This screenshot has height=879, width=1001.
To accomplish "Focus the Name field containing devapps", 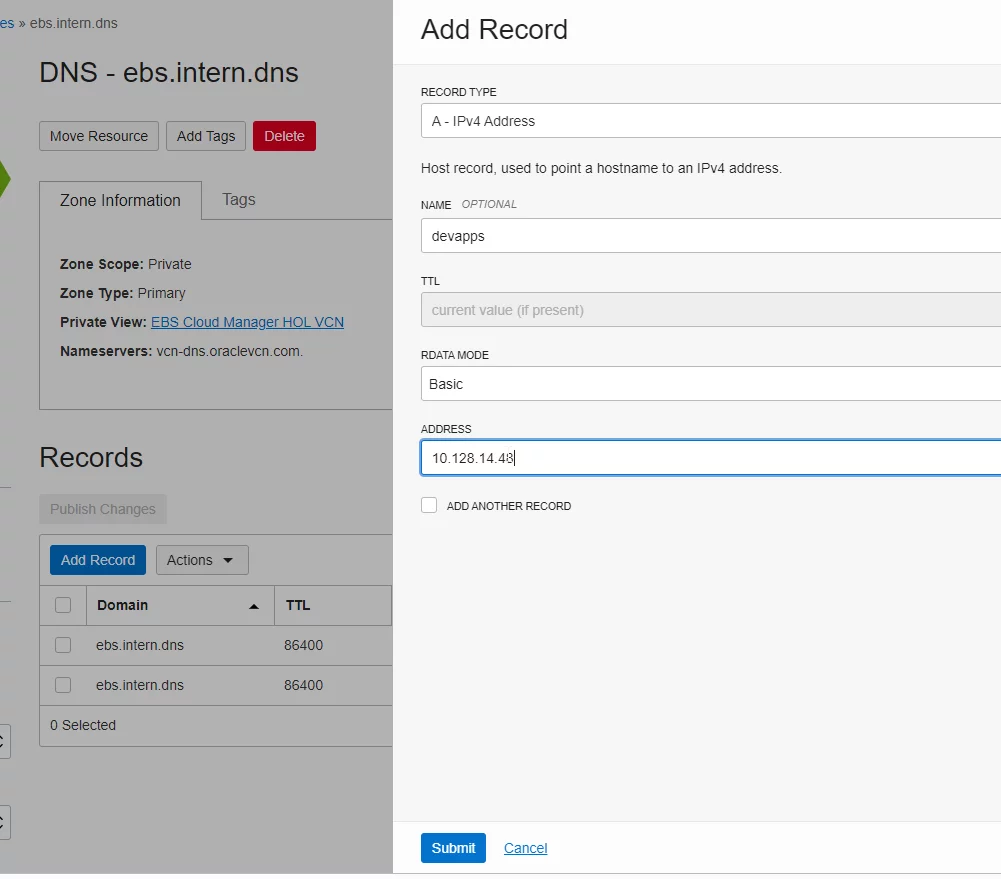I will pos(711,236).
